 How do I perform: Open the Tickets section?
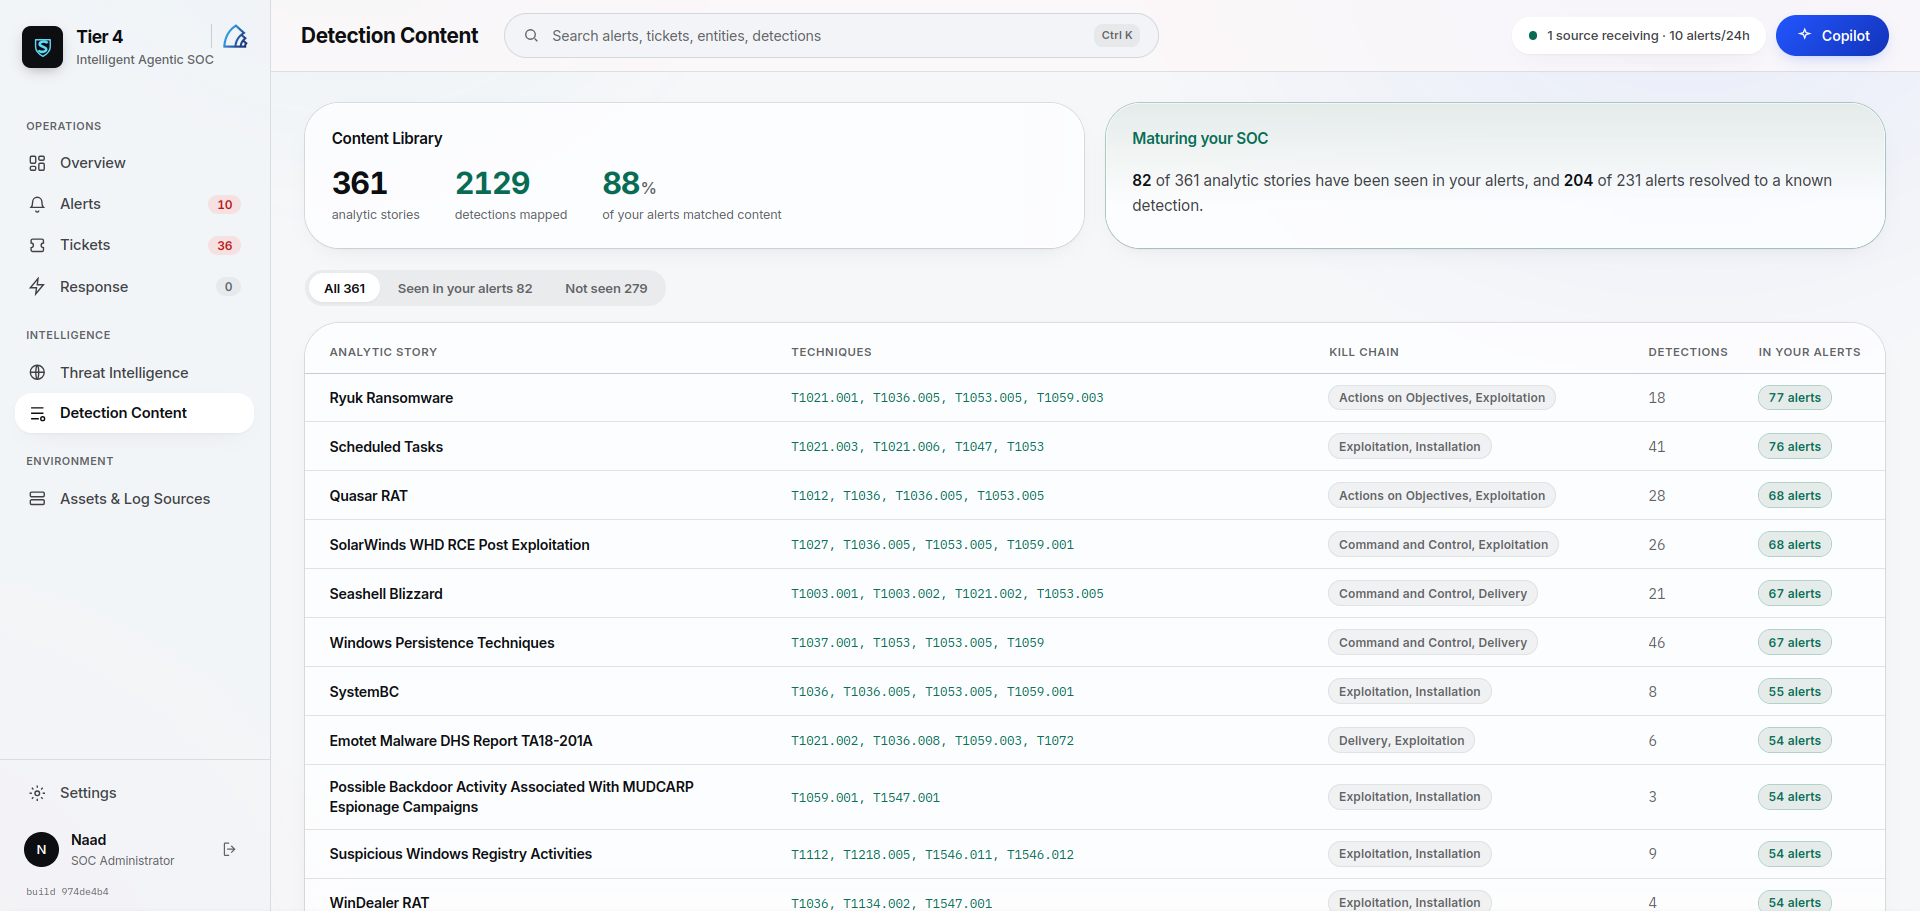click(x=134, y=245)
